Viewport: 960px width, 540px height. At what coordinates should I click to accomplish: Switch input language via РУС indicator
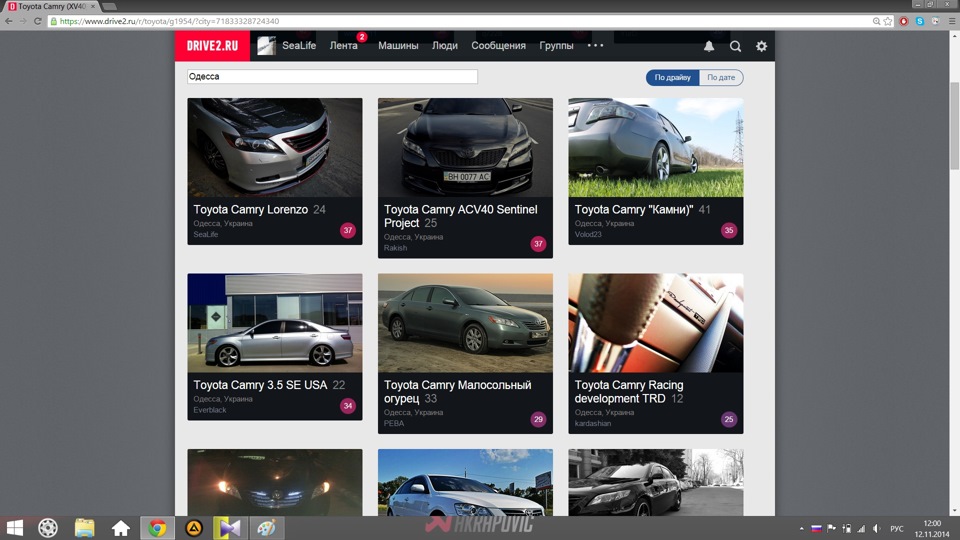(897, 528)
